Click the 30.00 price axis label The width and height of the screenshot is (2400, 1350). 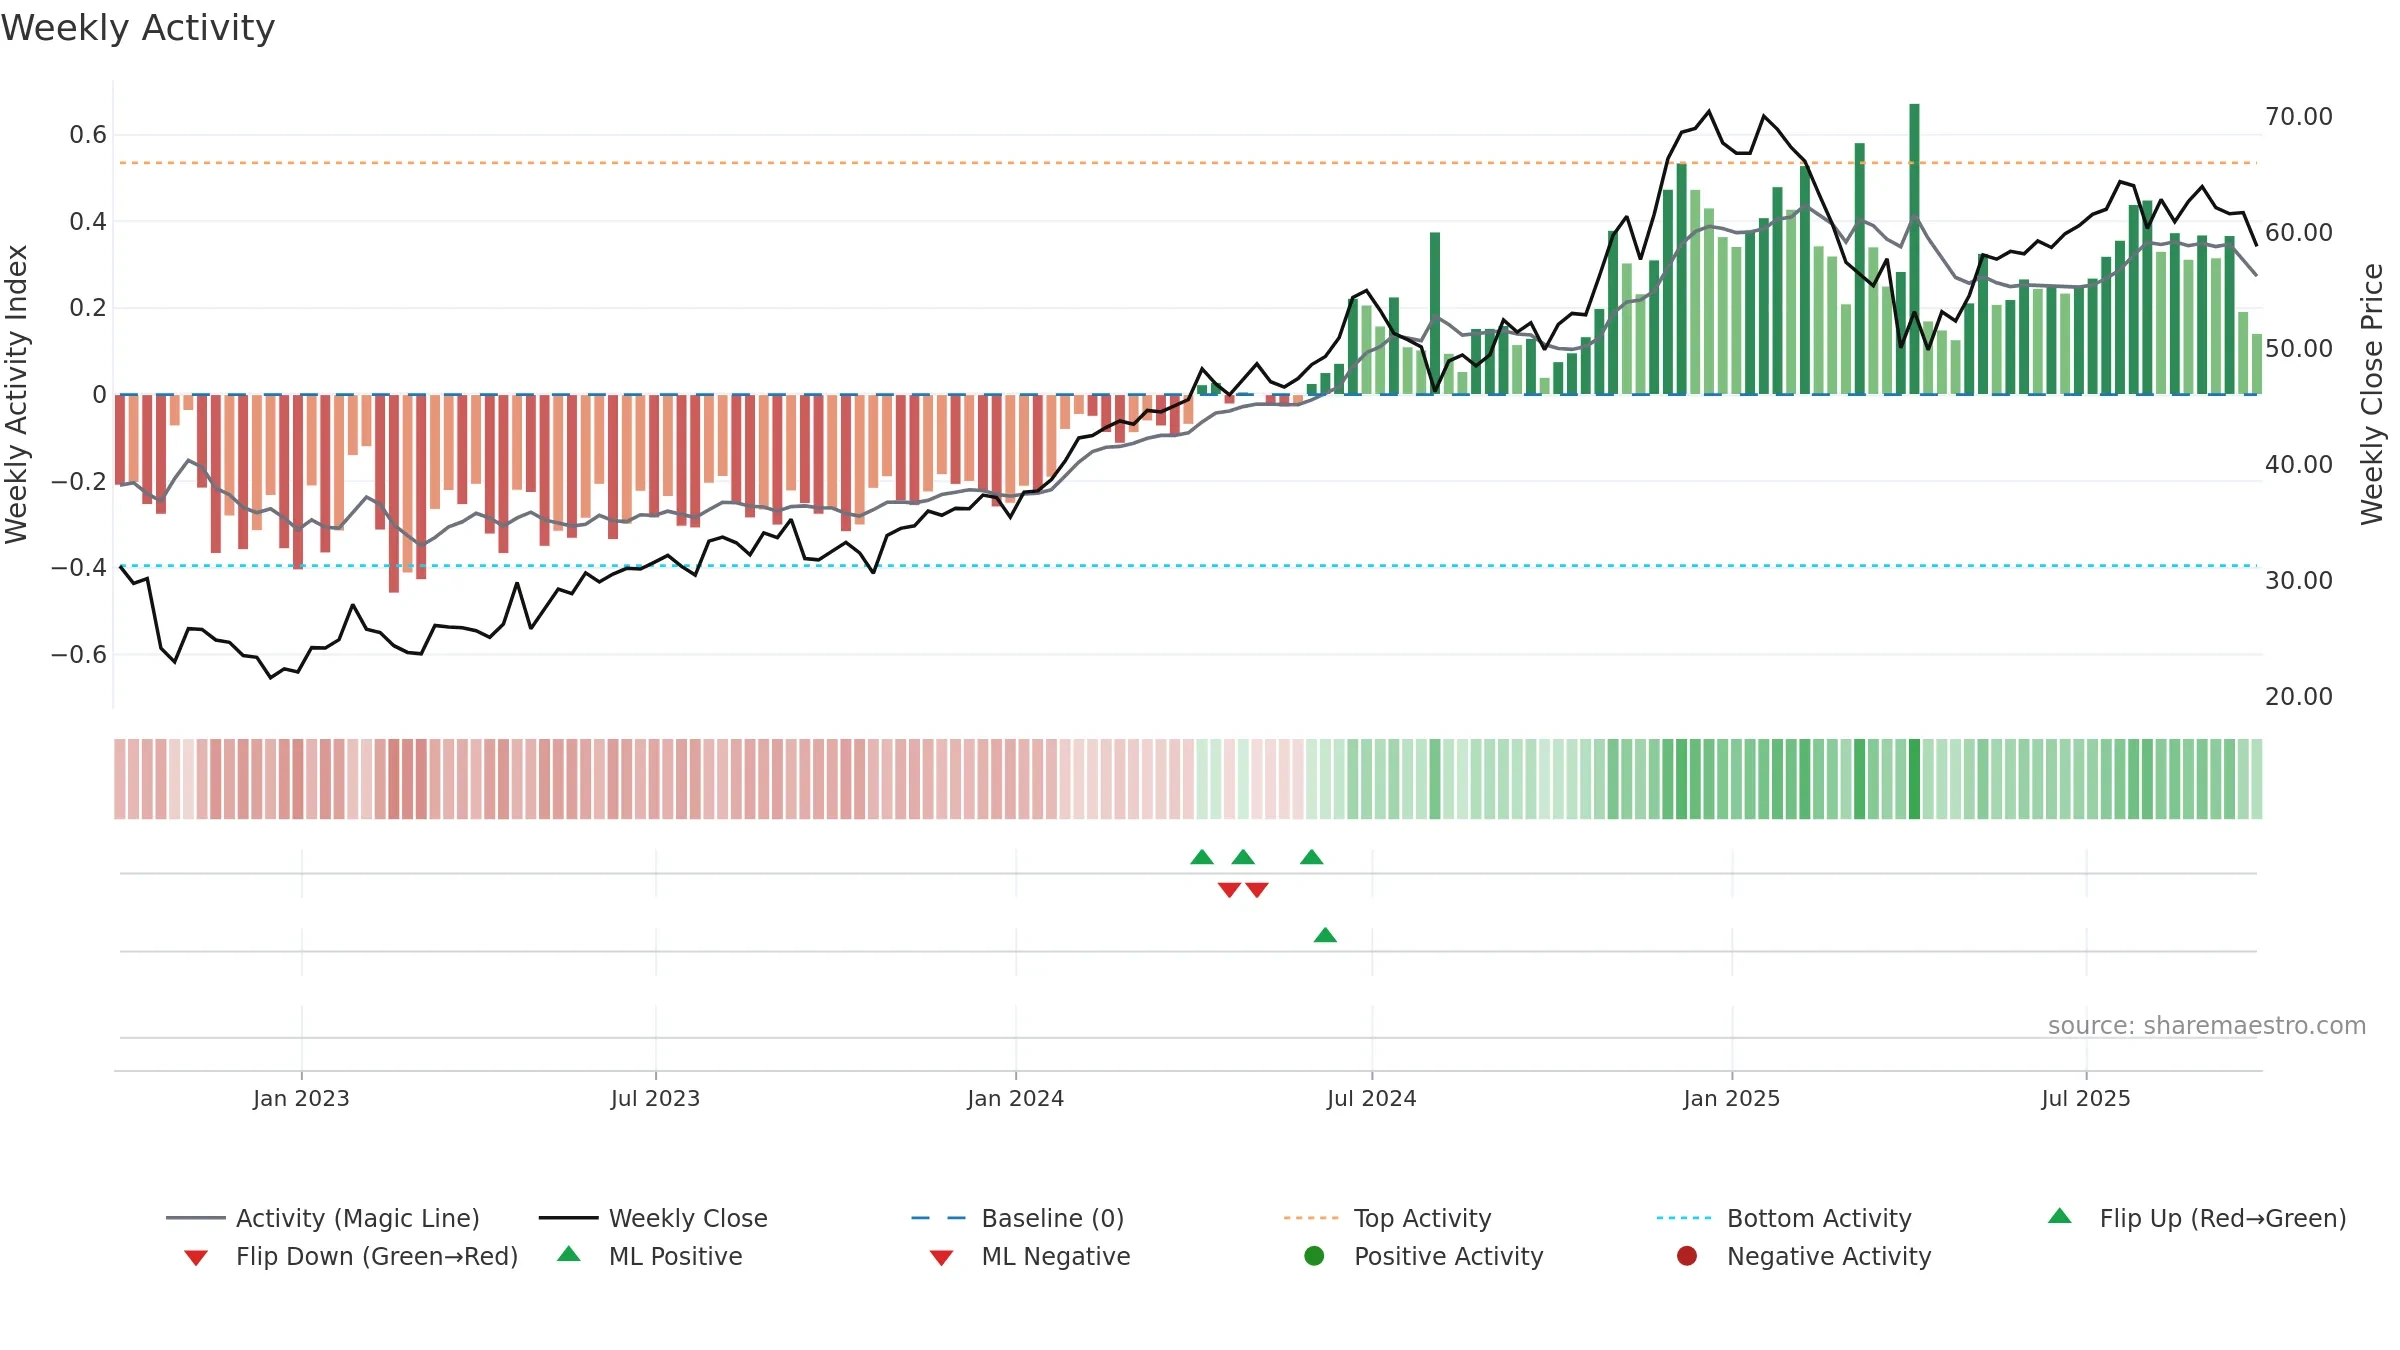[2298, 580]
